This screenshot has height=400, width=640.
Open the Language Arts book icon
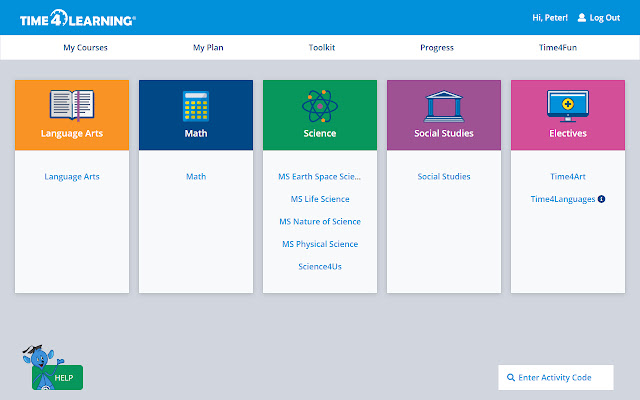[72, 105]
